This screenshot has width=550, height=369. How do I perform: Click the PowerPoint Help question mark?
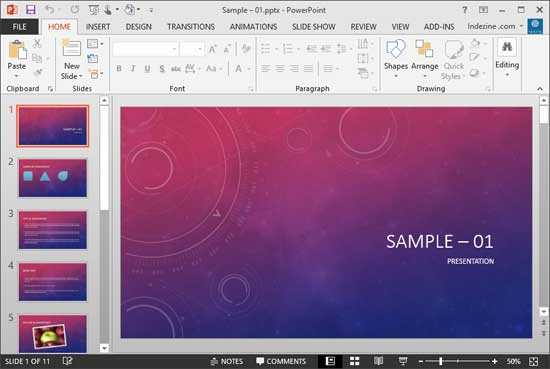pos(464,10)
